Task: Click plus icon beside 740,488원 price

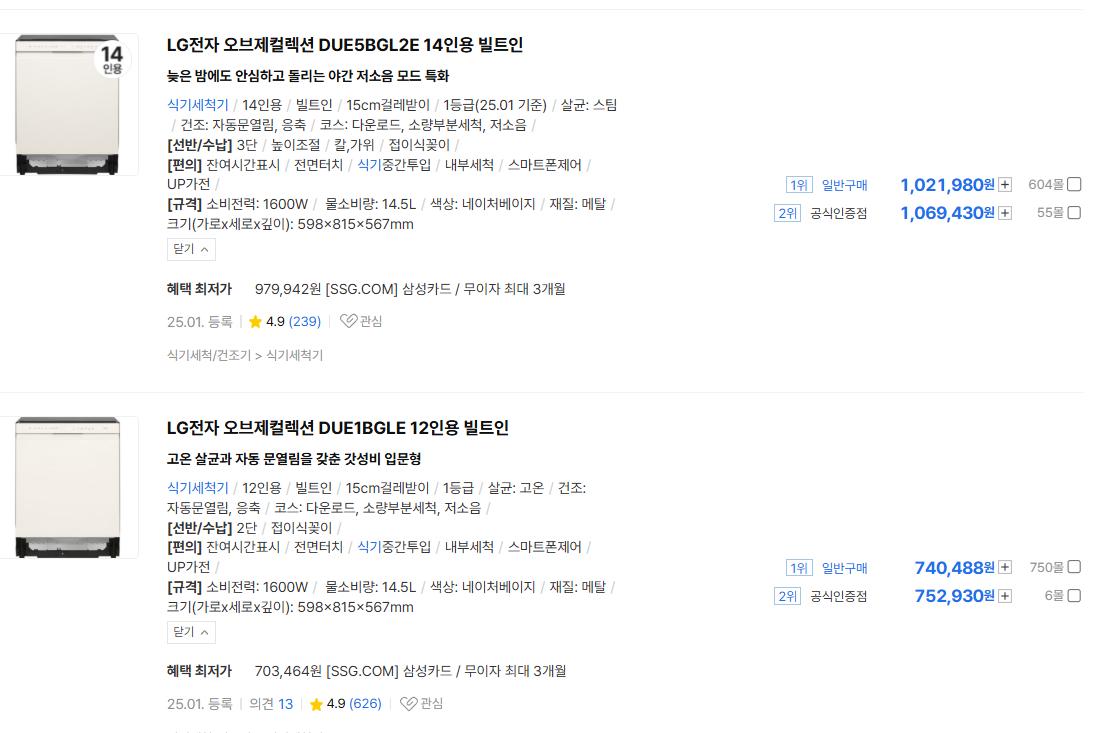Action: 1005,568
